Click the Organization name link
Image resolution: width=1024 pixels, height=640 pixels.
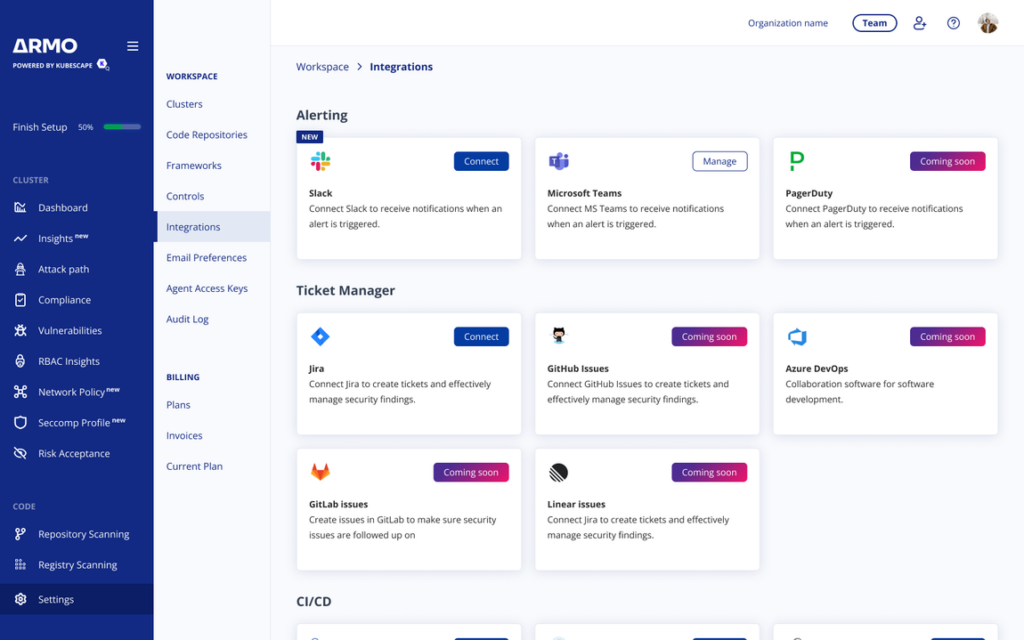(x=788, y=23)
